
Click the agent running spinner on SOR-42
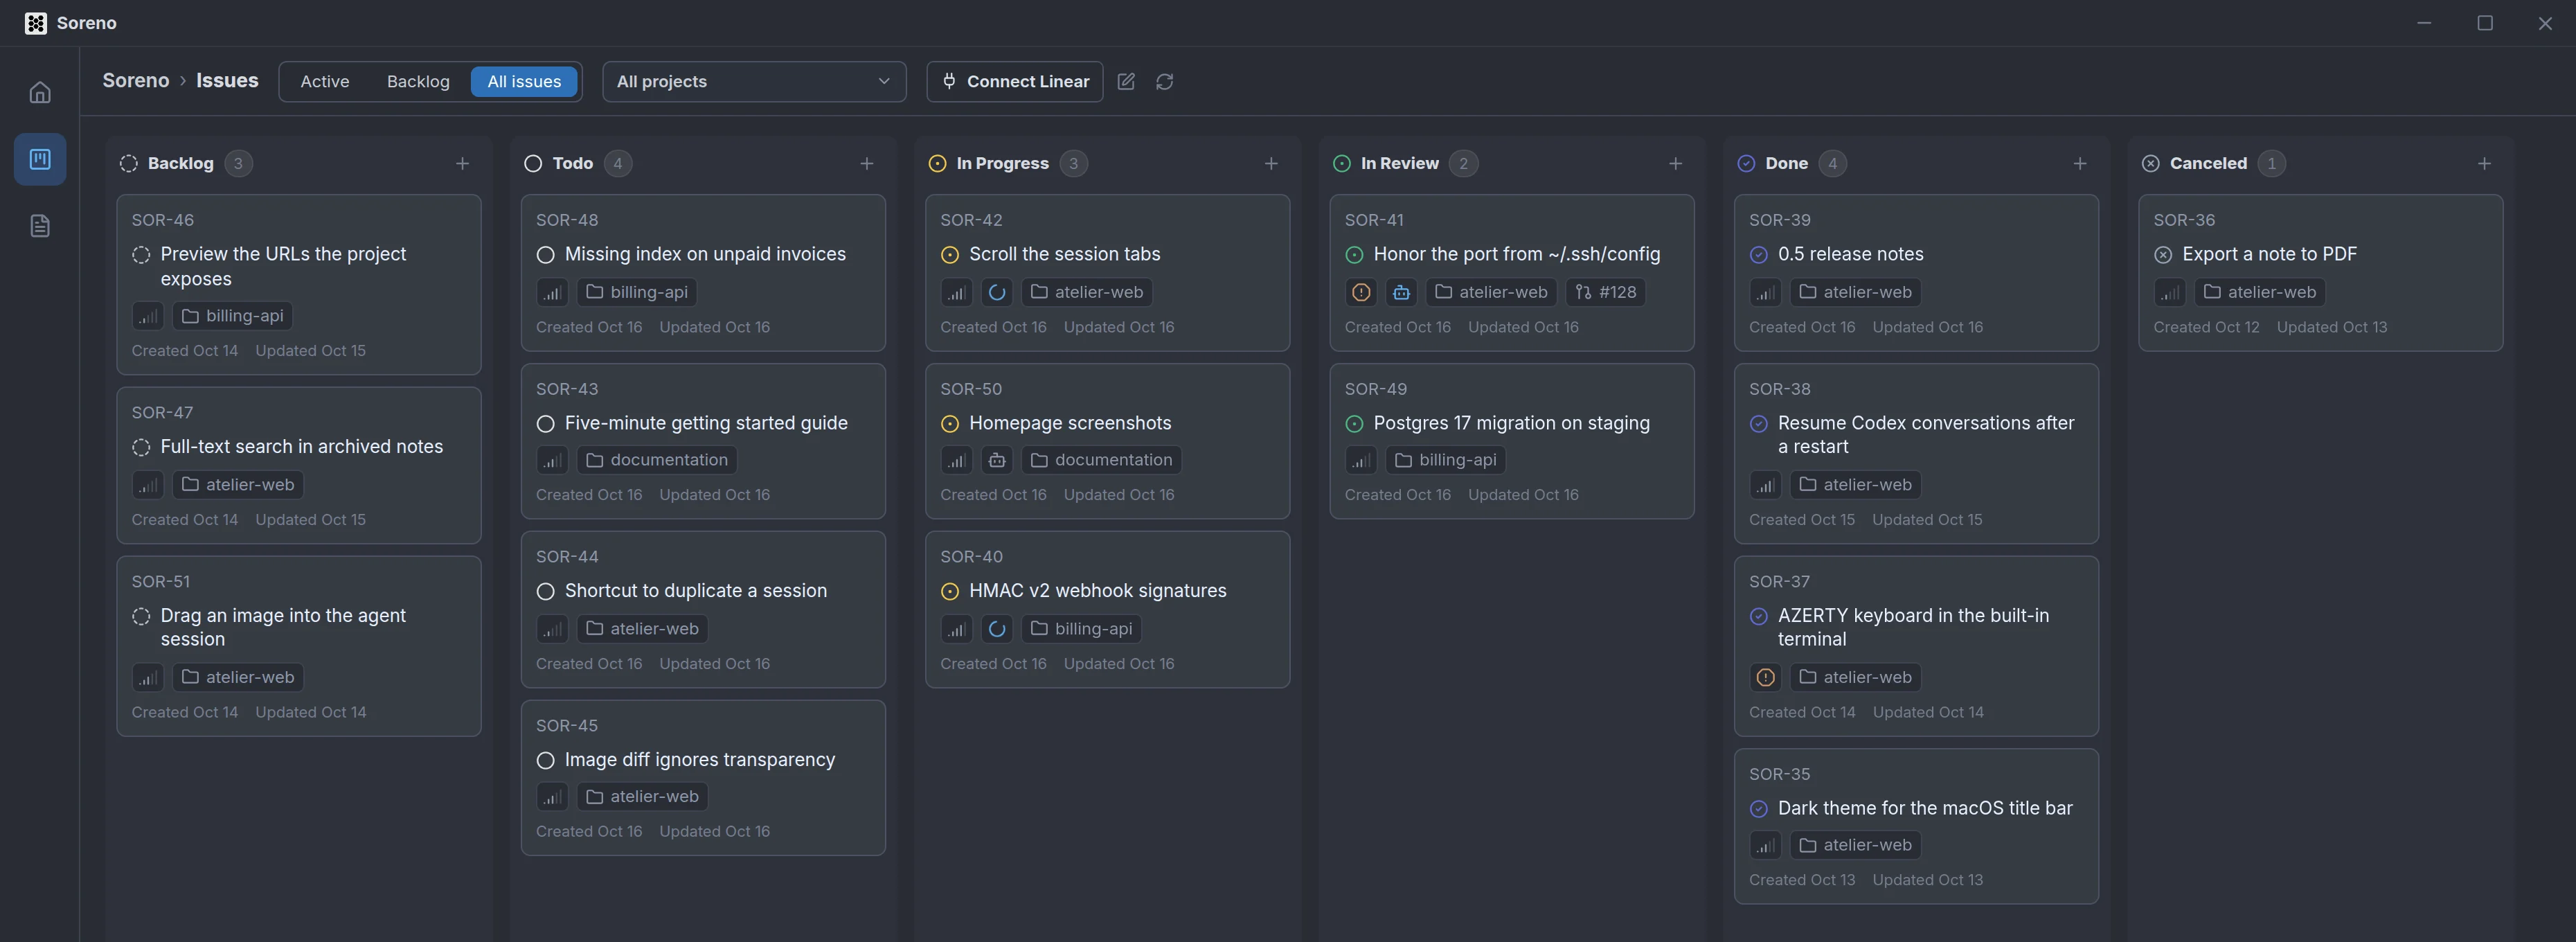(997, 293)
